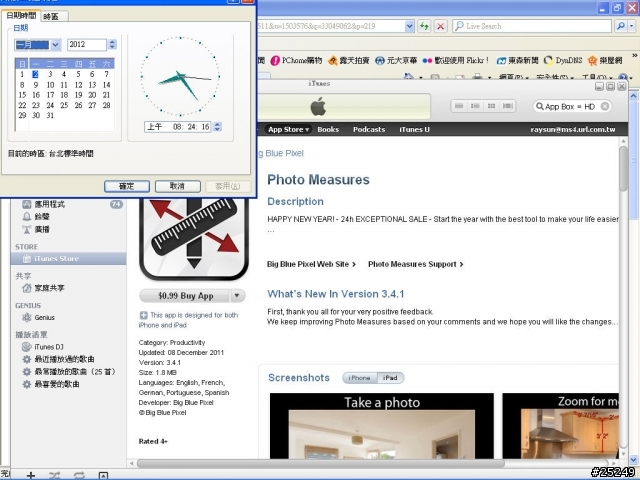Click the 確定 button
Screen dimensions: 640x480
point(127,186)
